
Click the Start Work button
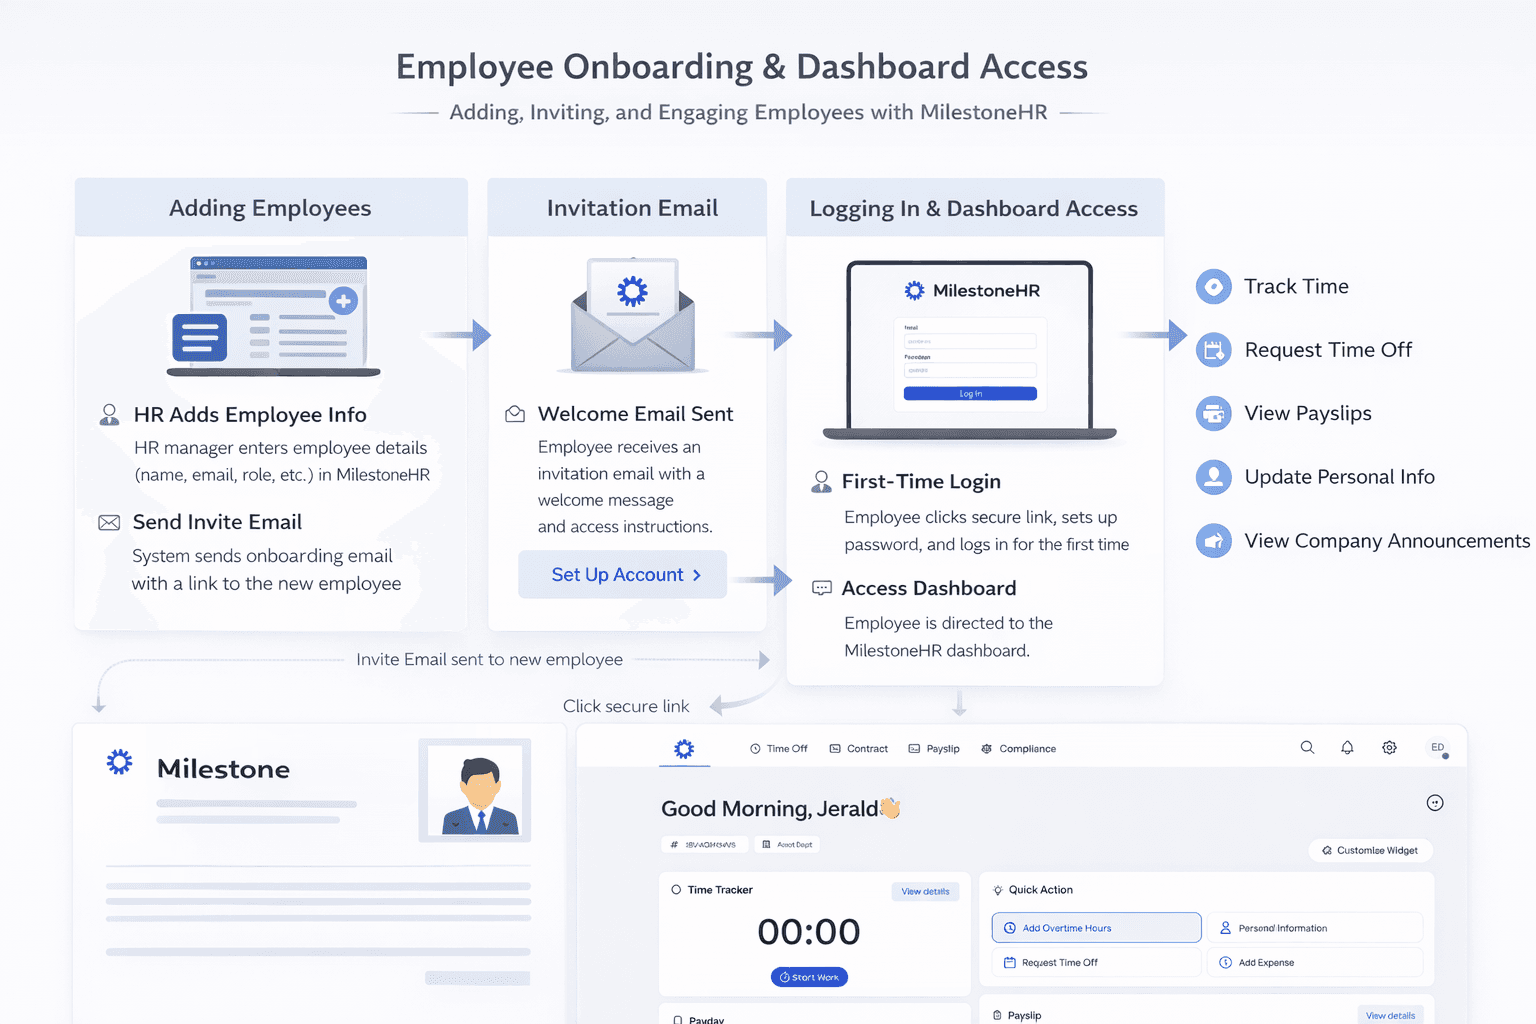809,977
